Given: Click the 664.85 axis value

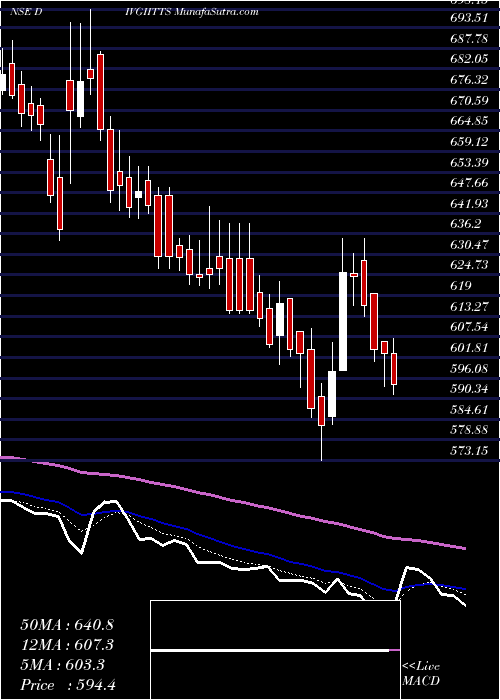Looking at the screenshot, I should [469, 121].
